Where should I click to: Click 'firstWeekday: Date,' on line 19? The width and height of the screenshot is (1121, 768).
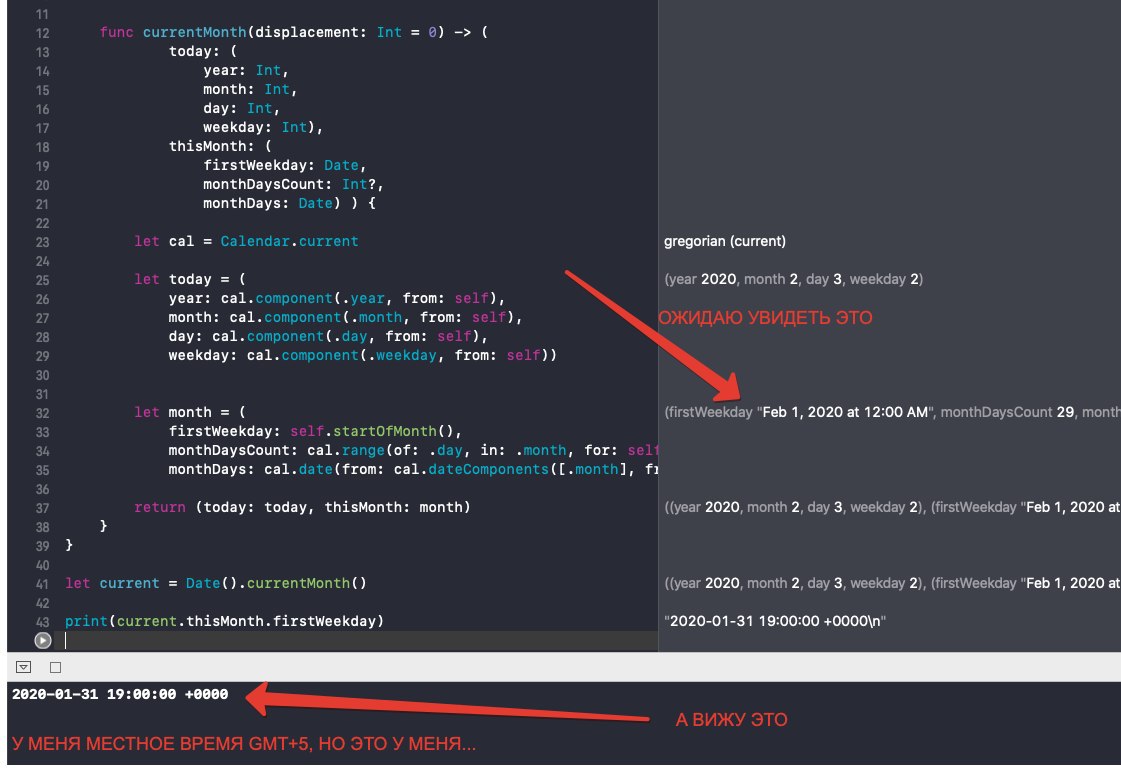(285, 165)
